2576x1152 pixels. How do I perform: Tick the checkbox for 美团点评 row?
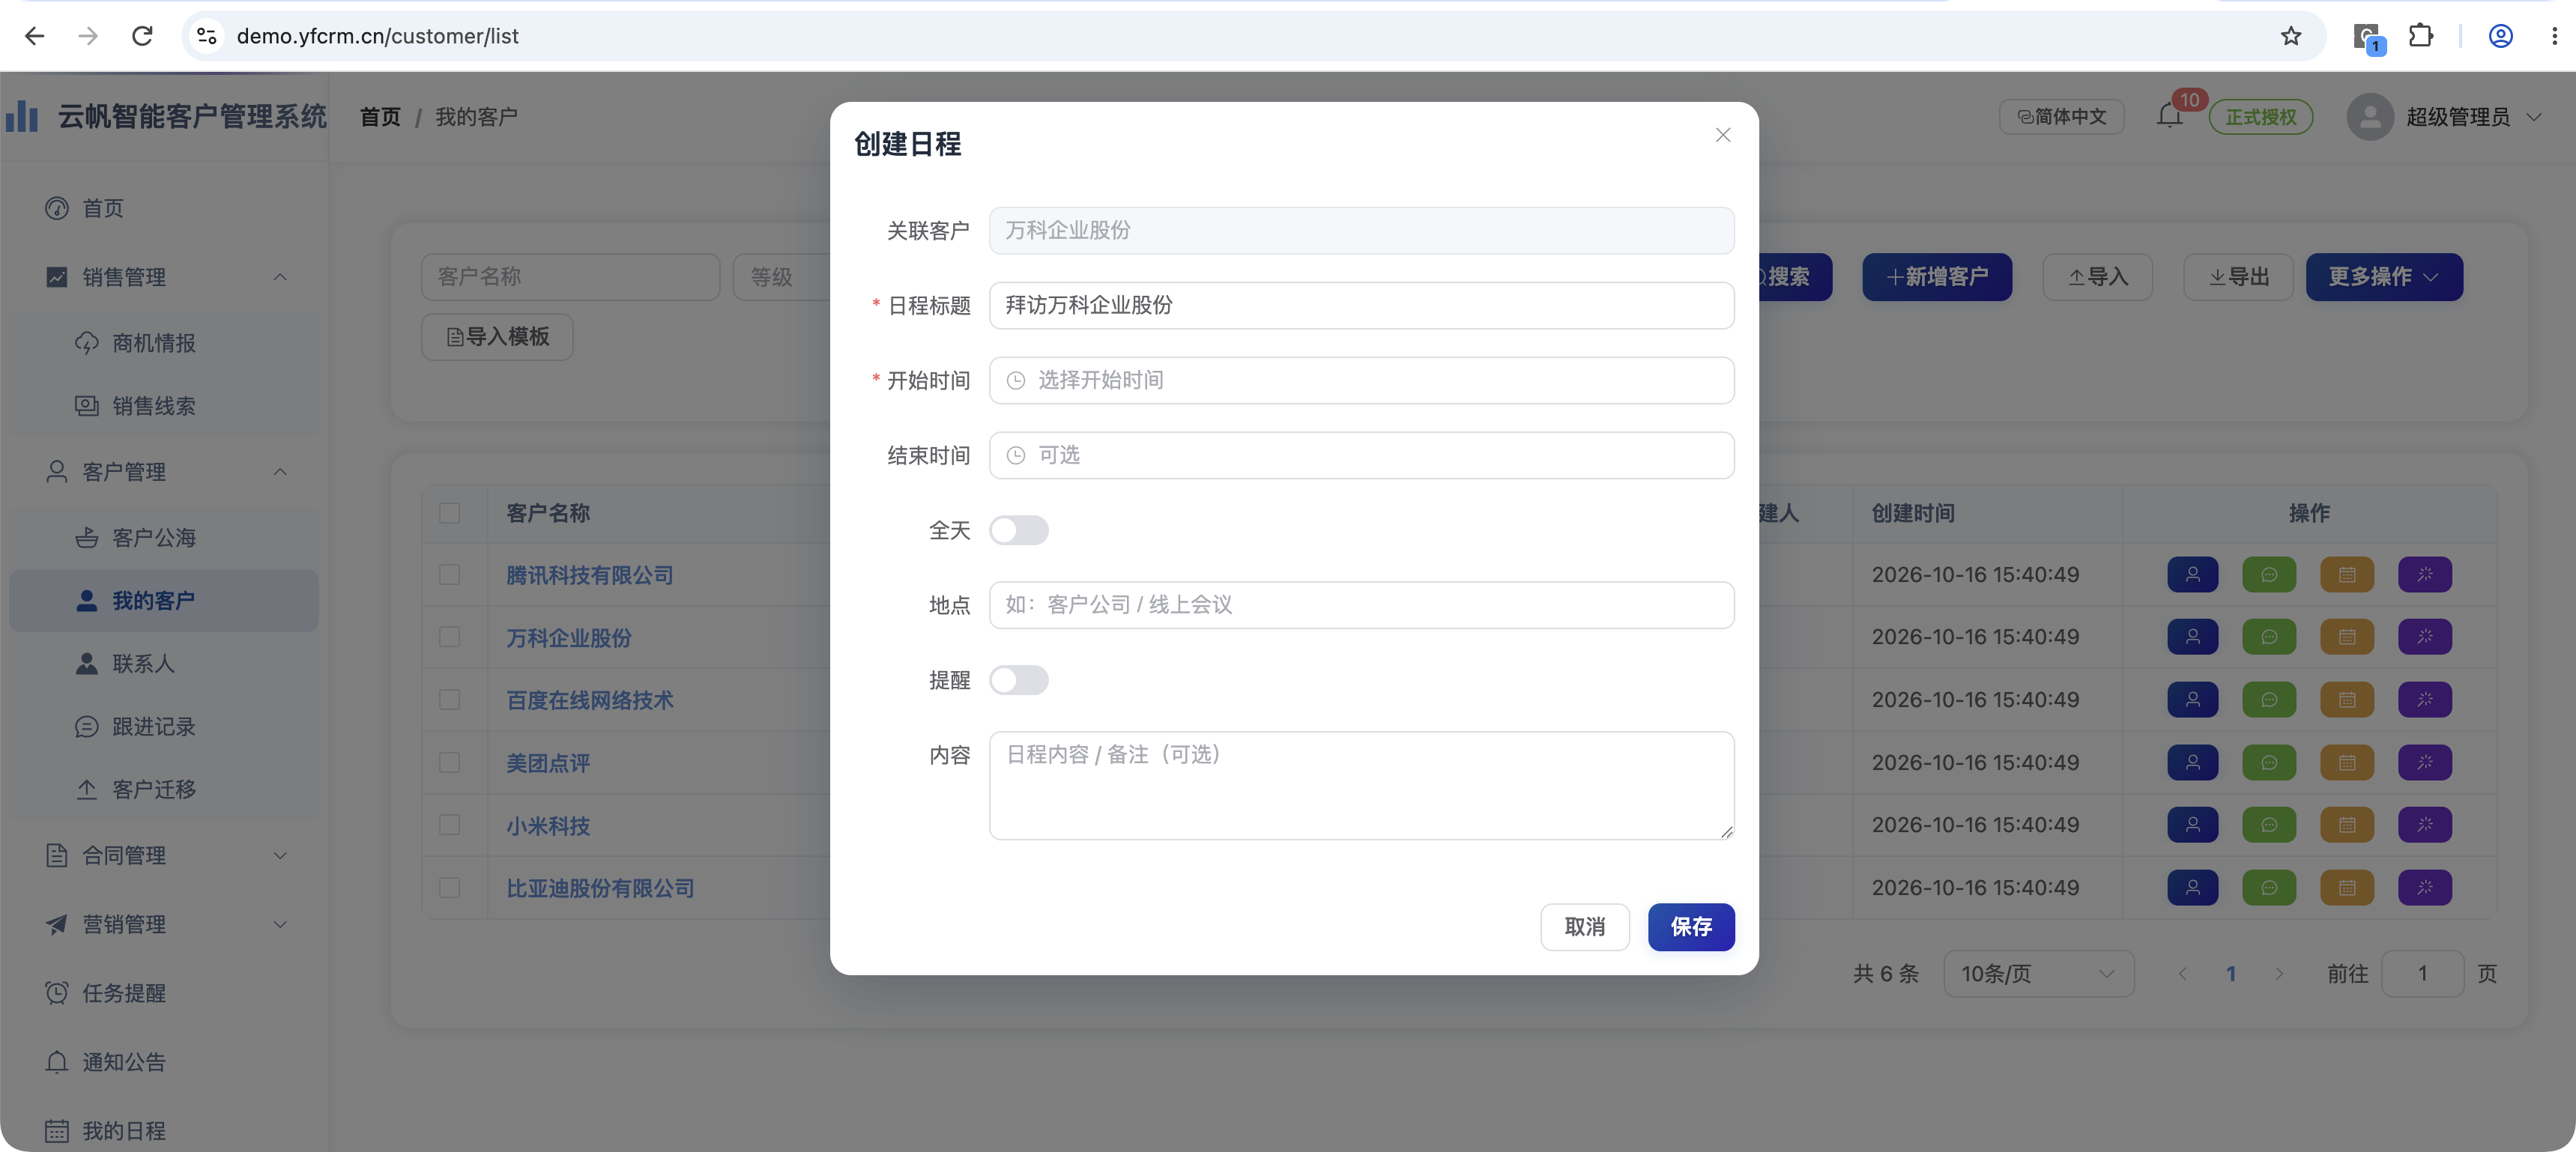pos(450,762)
